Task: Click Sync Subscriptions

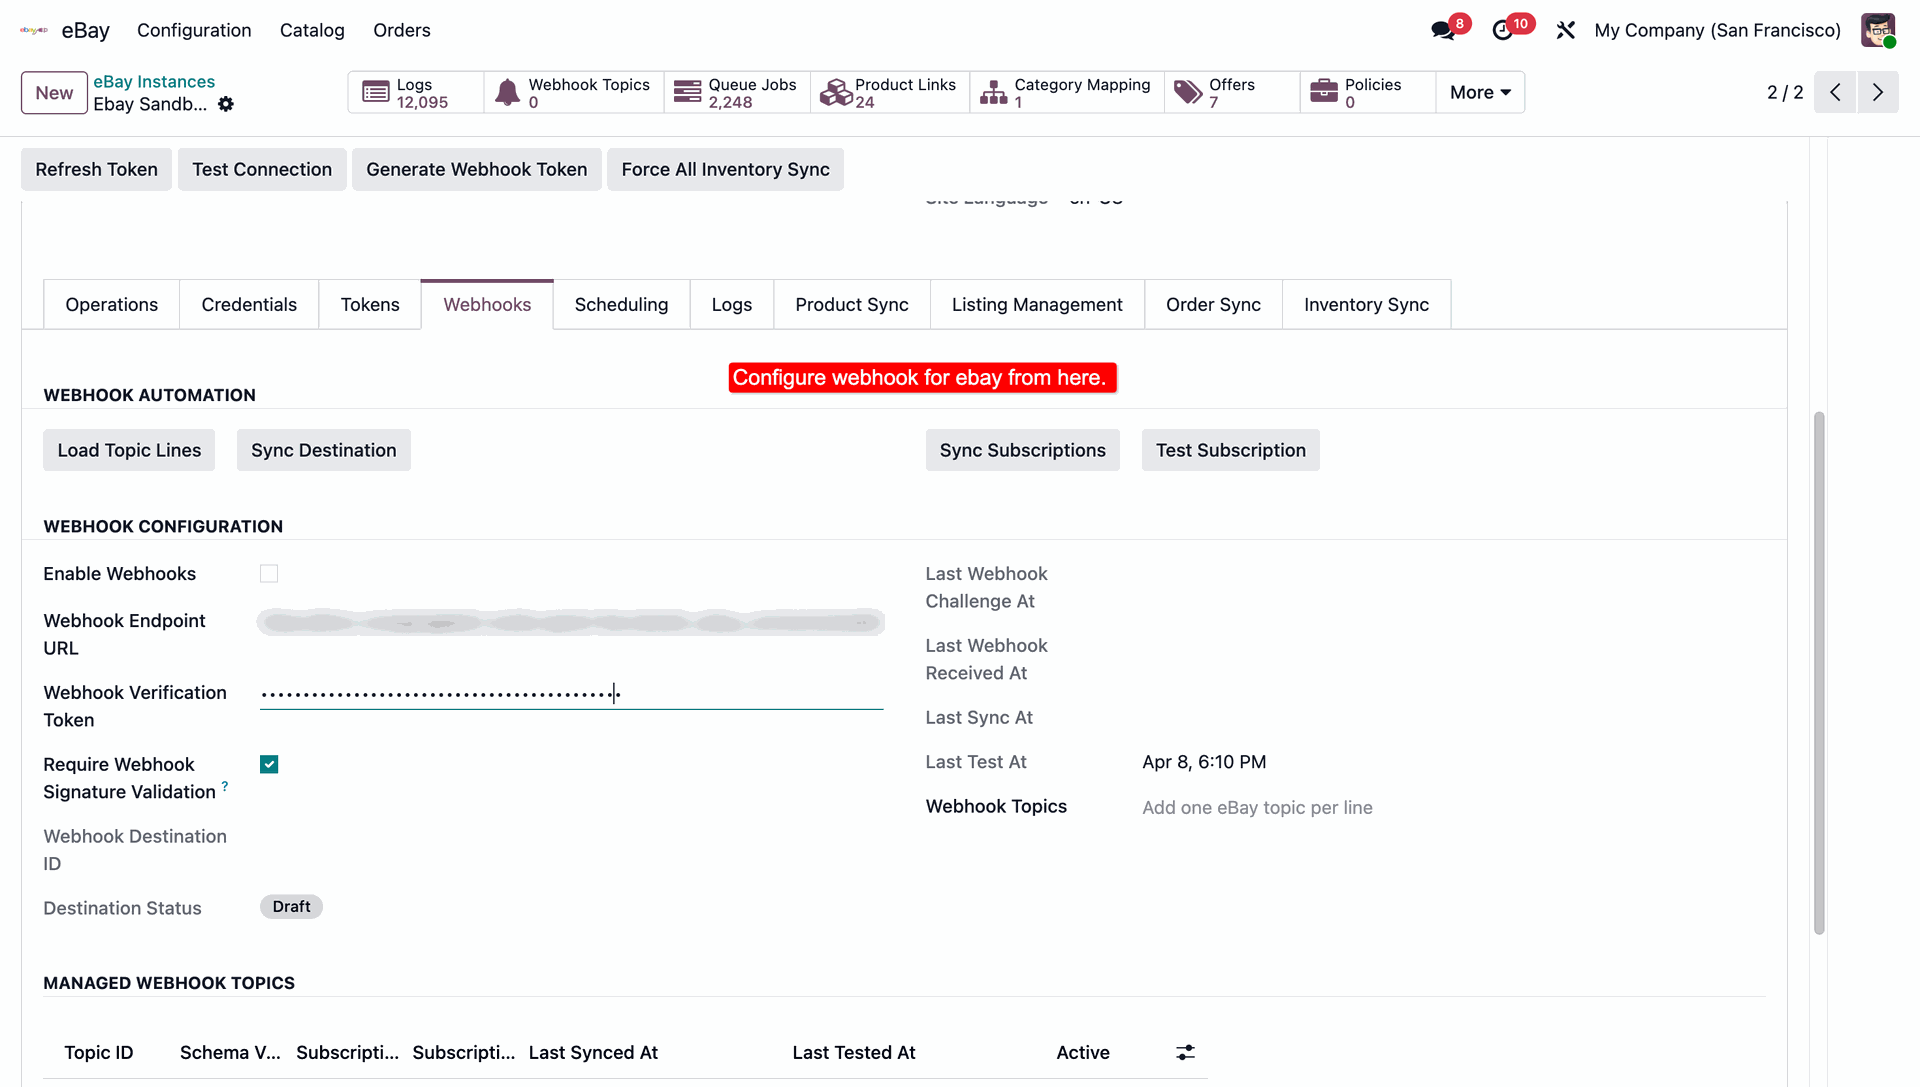Action: click(1022, 450)
